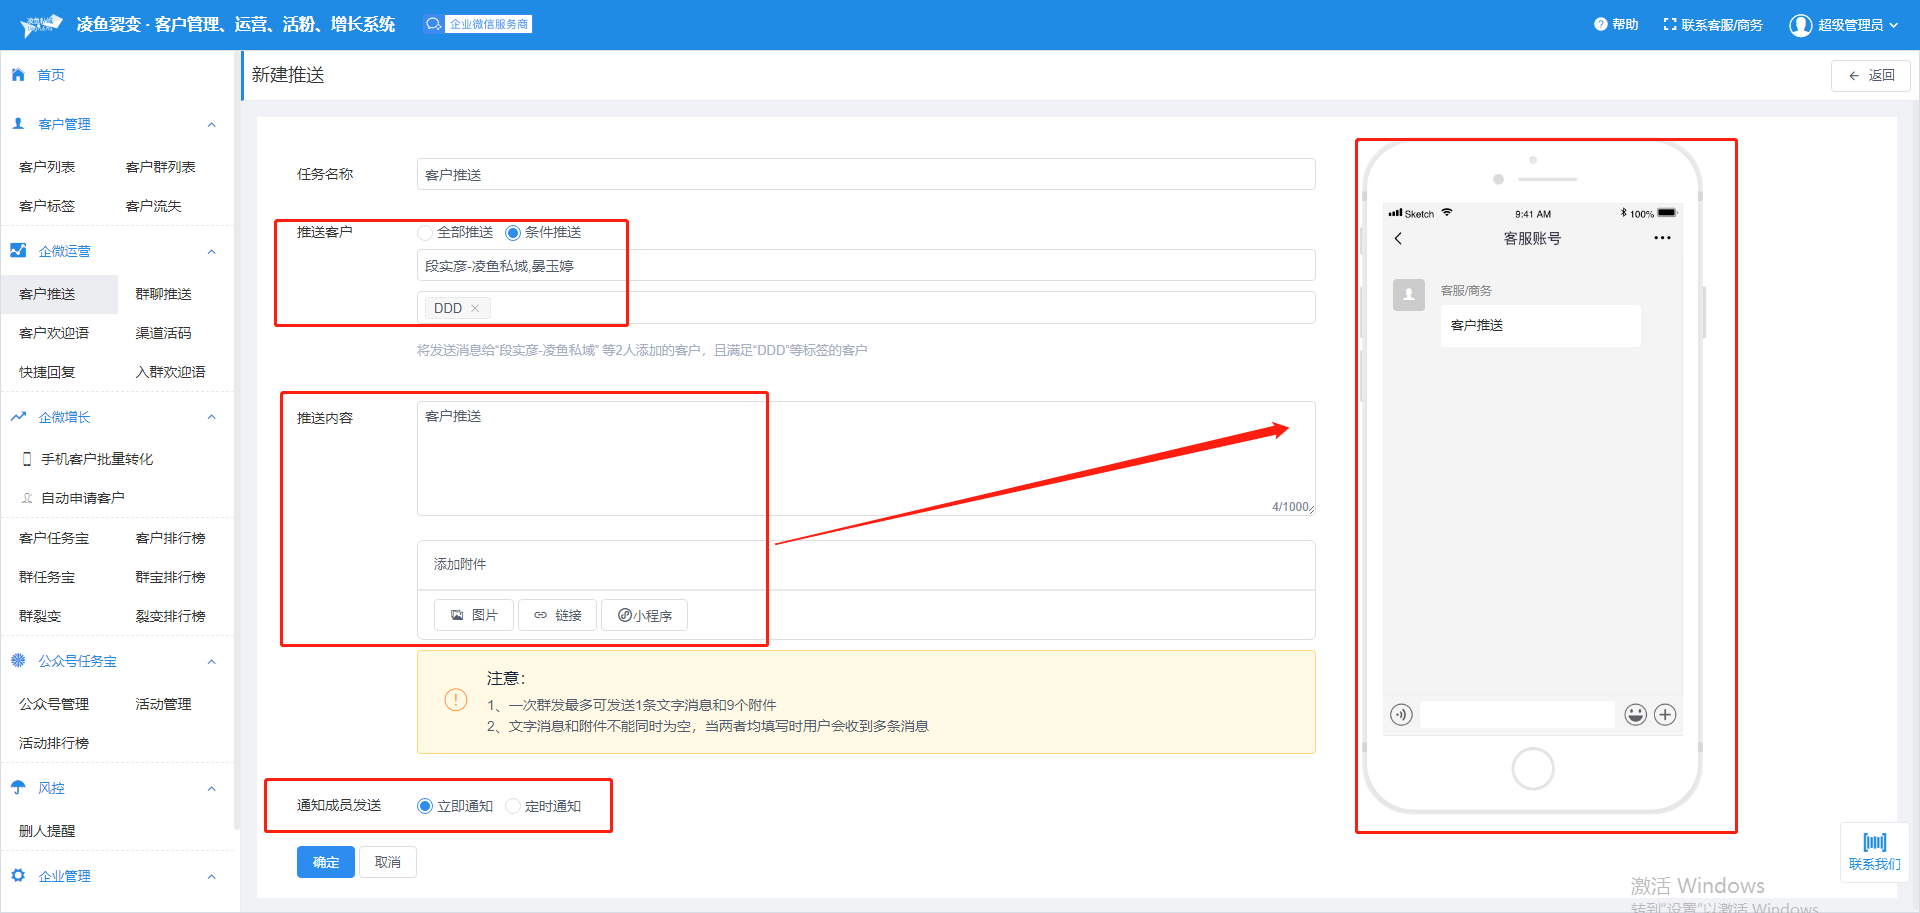Click the three-dot menu in phone preview

1662,238
